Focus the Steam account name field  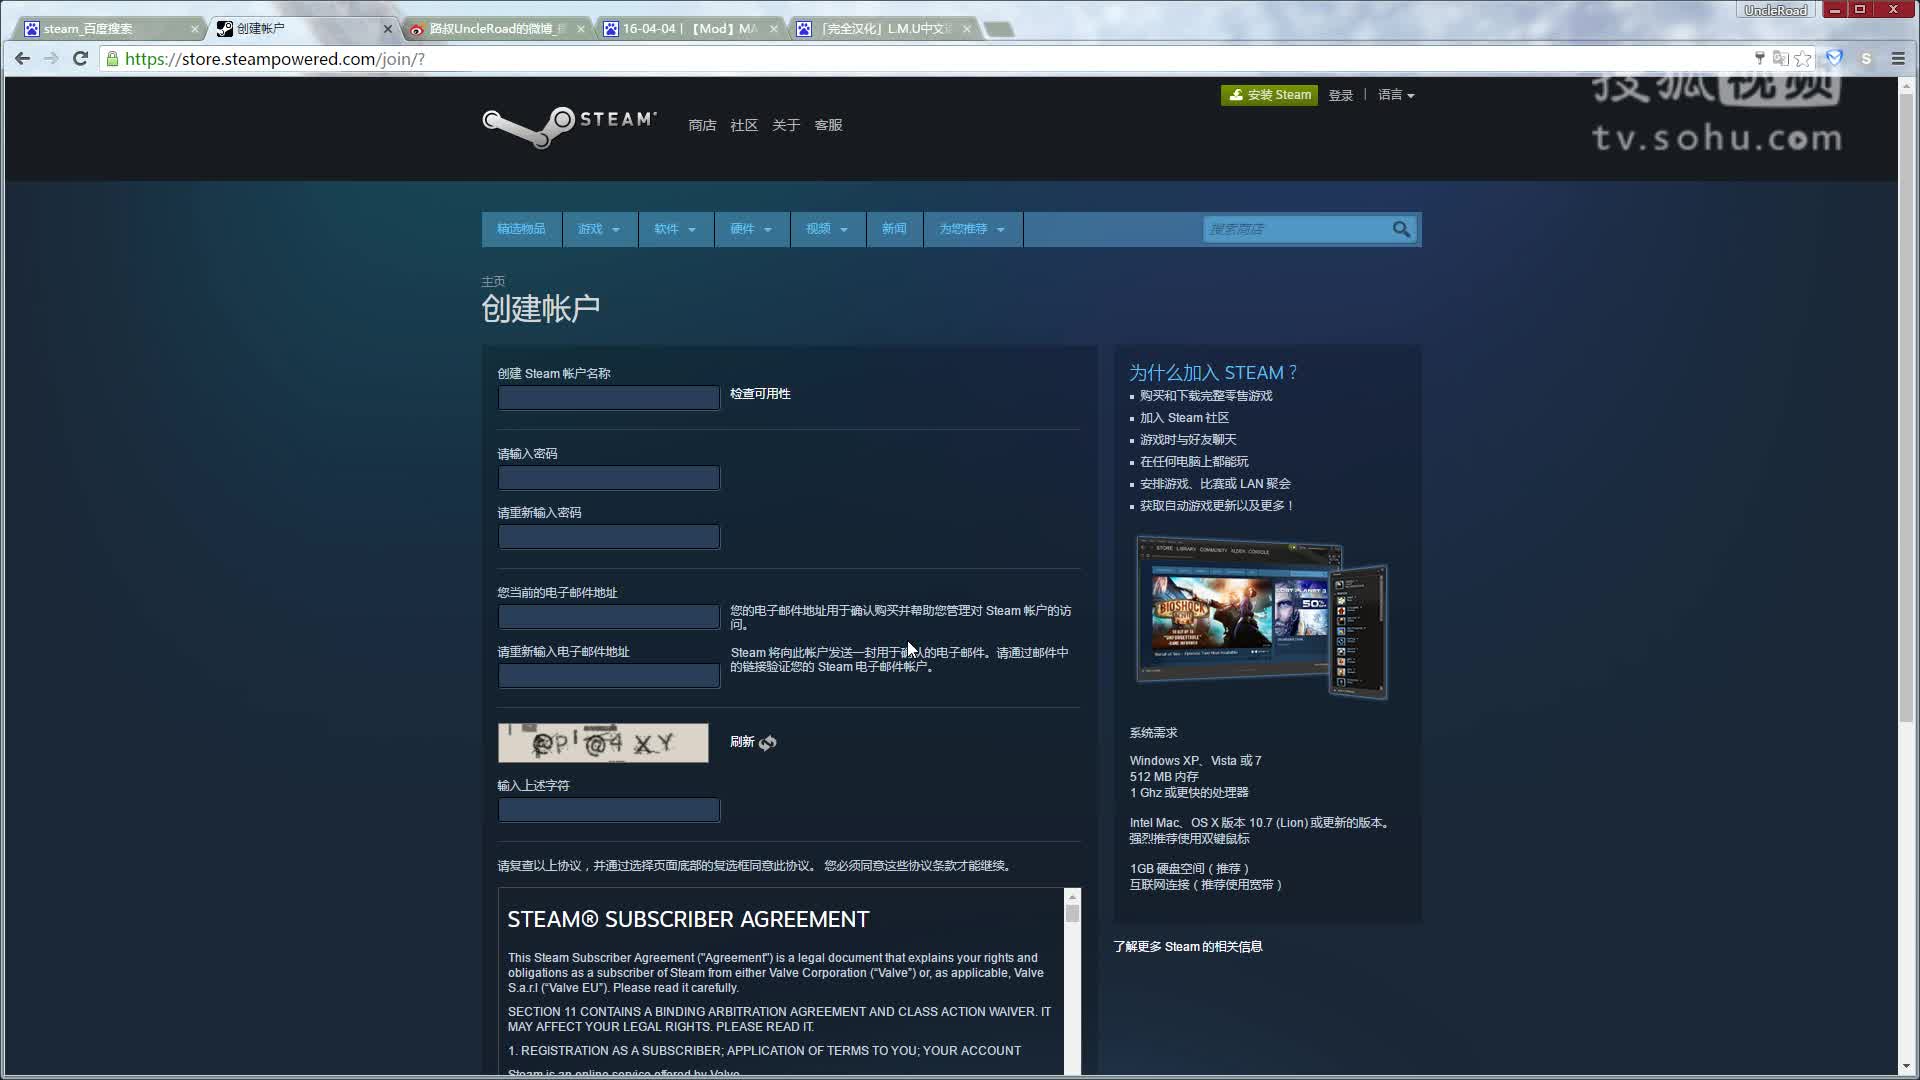[609, 398]
